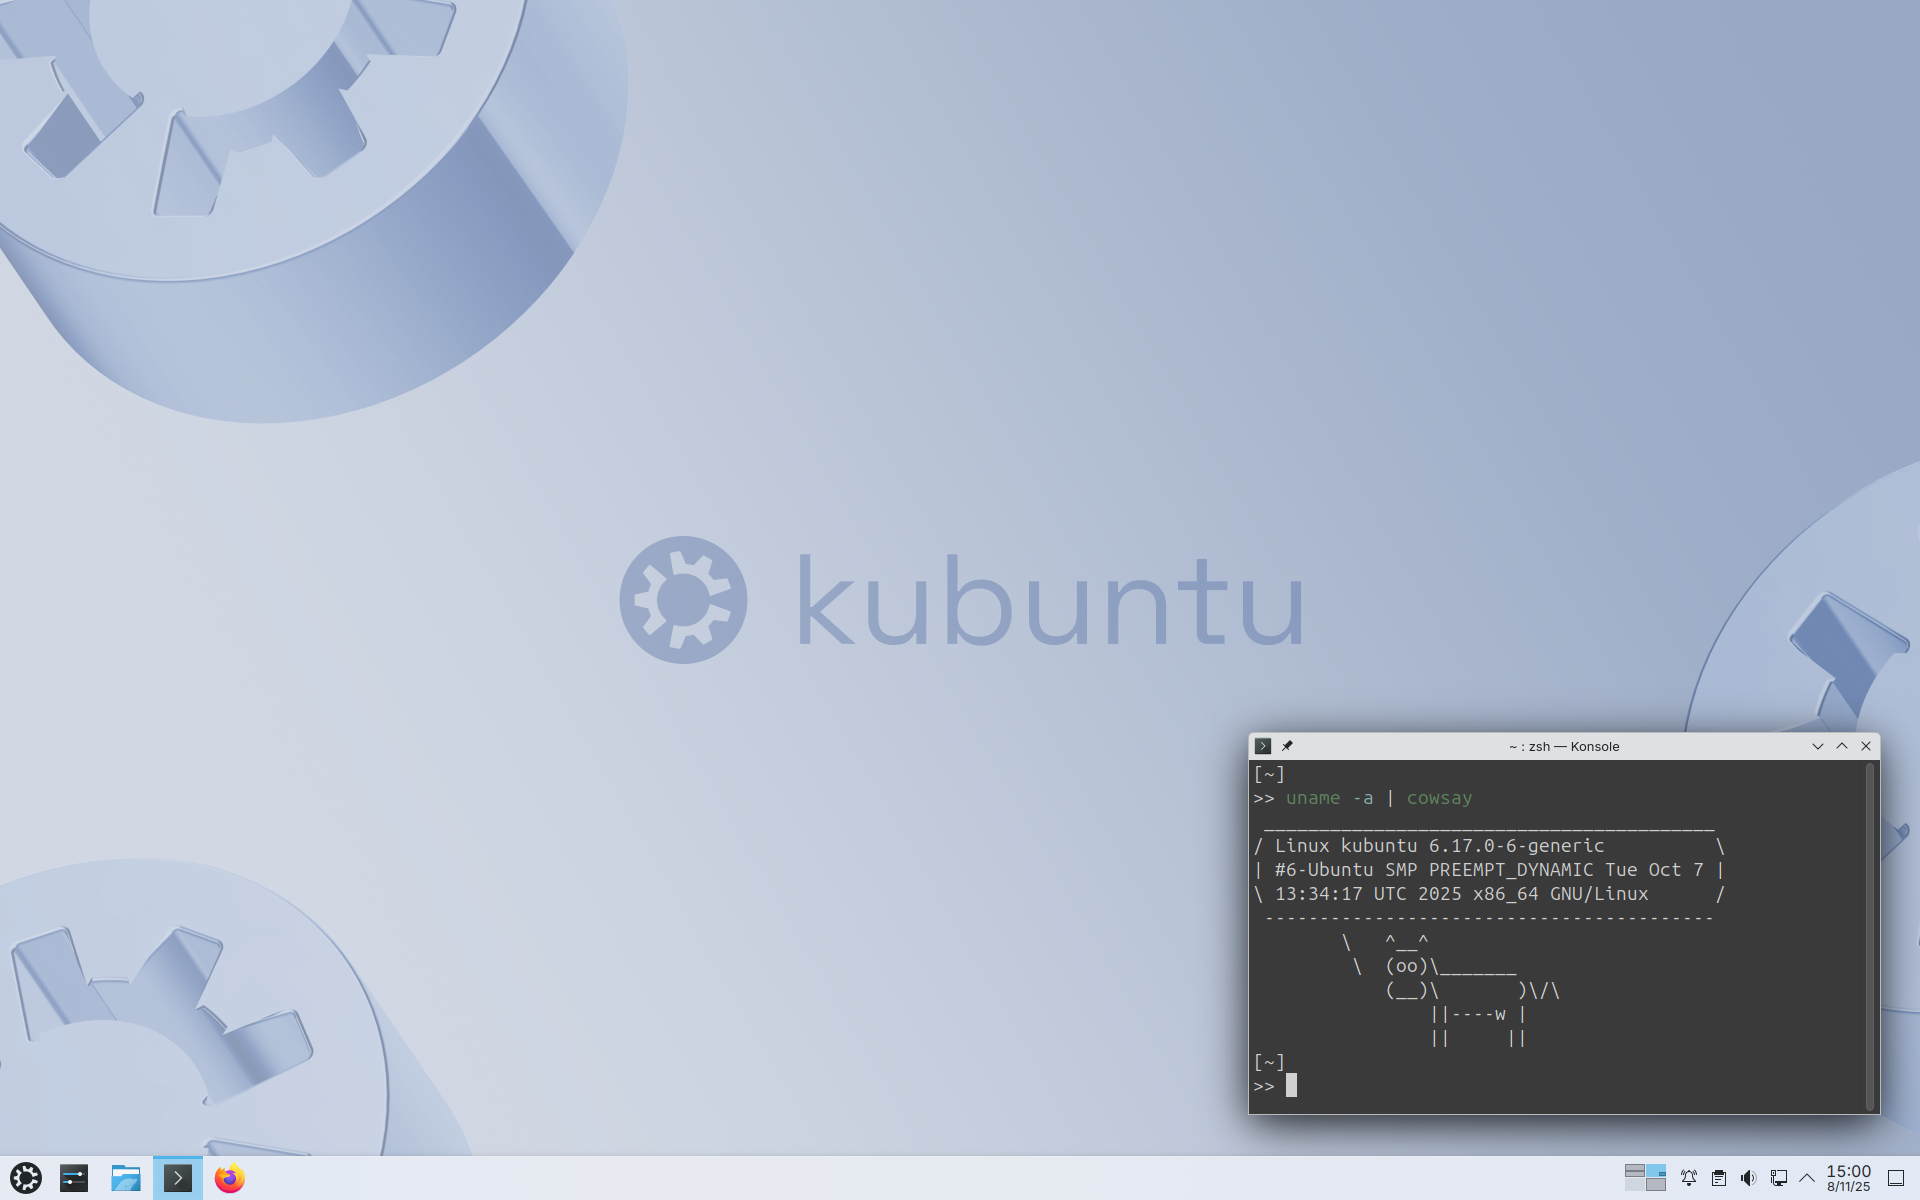Expand the hidden system tray icons
This screenshot has height=1200, width=1920.
(x=1807, y=1178)
